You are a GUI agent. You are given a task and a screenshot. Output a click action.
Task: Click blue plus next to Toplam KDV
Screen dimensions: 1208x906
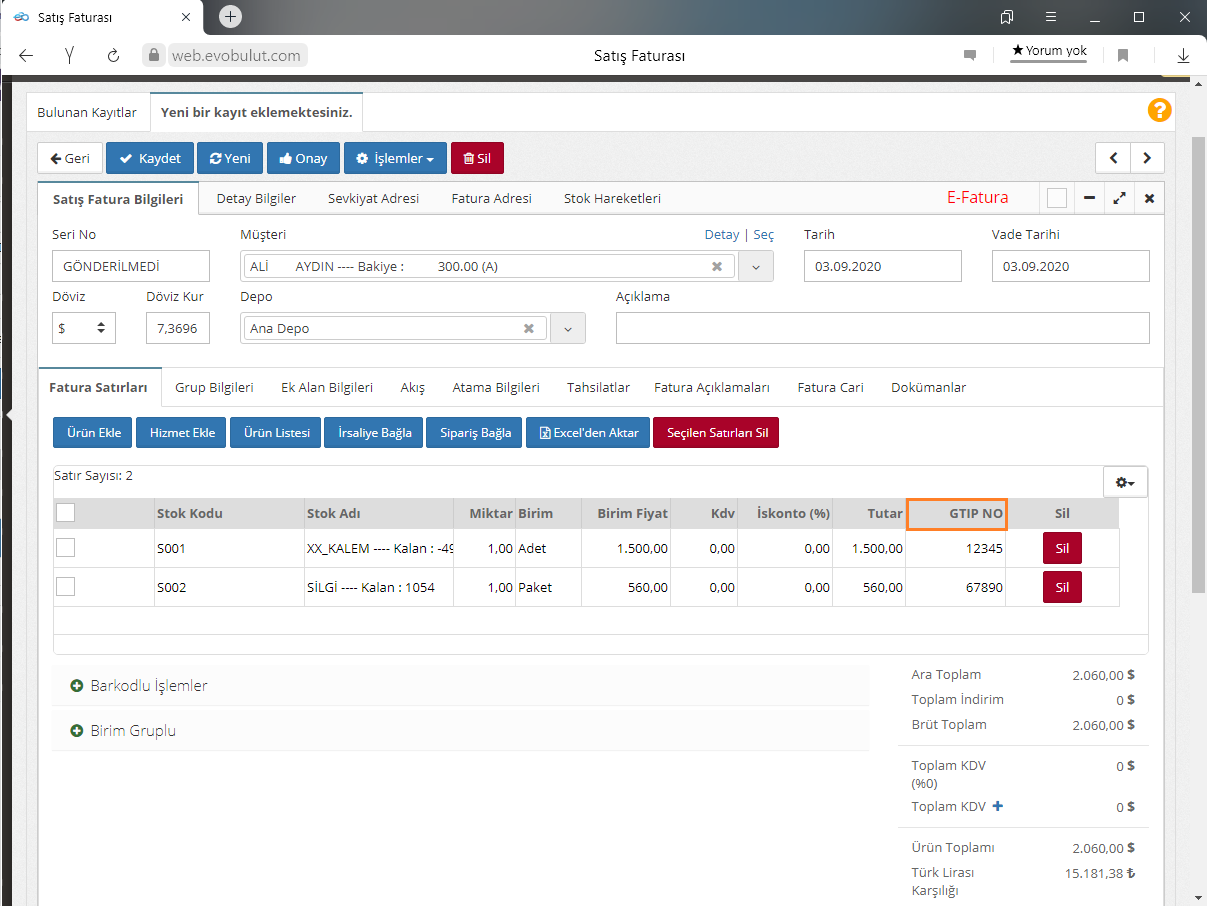coord(996,806)
